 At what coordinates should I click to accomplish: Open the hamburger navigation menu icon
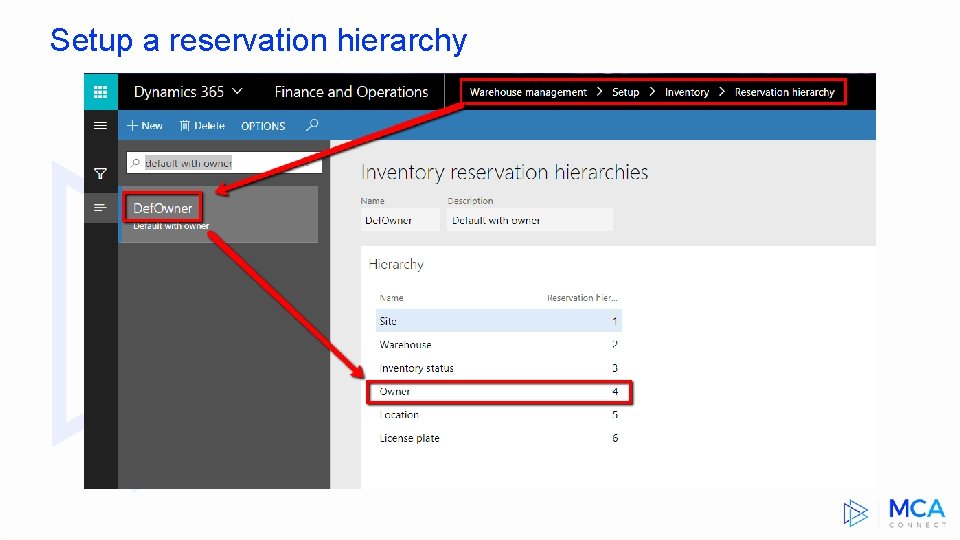100,126
